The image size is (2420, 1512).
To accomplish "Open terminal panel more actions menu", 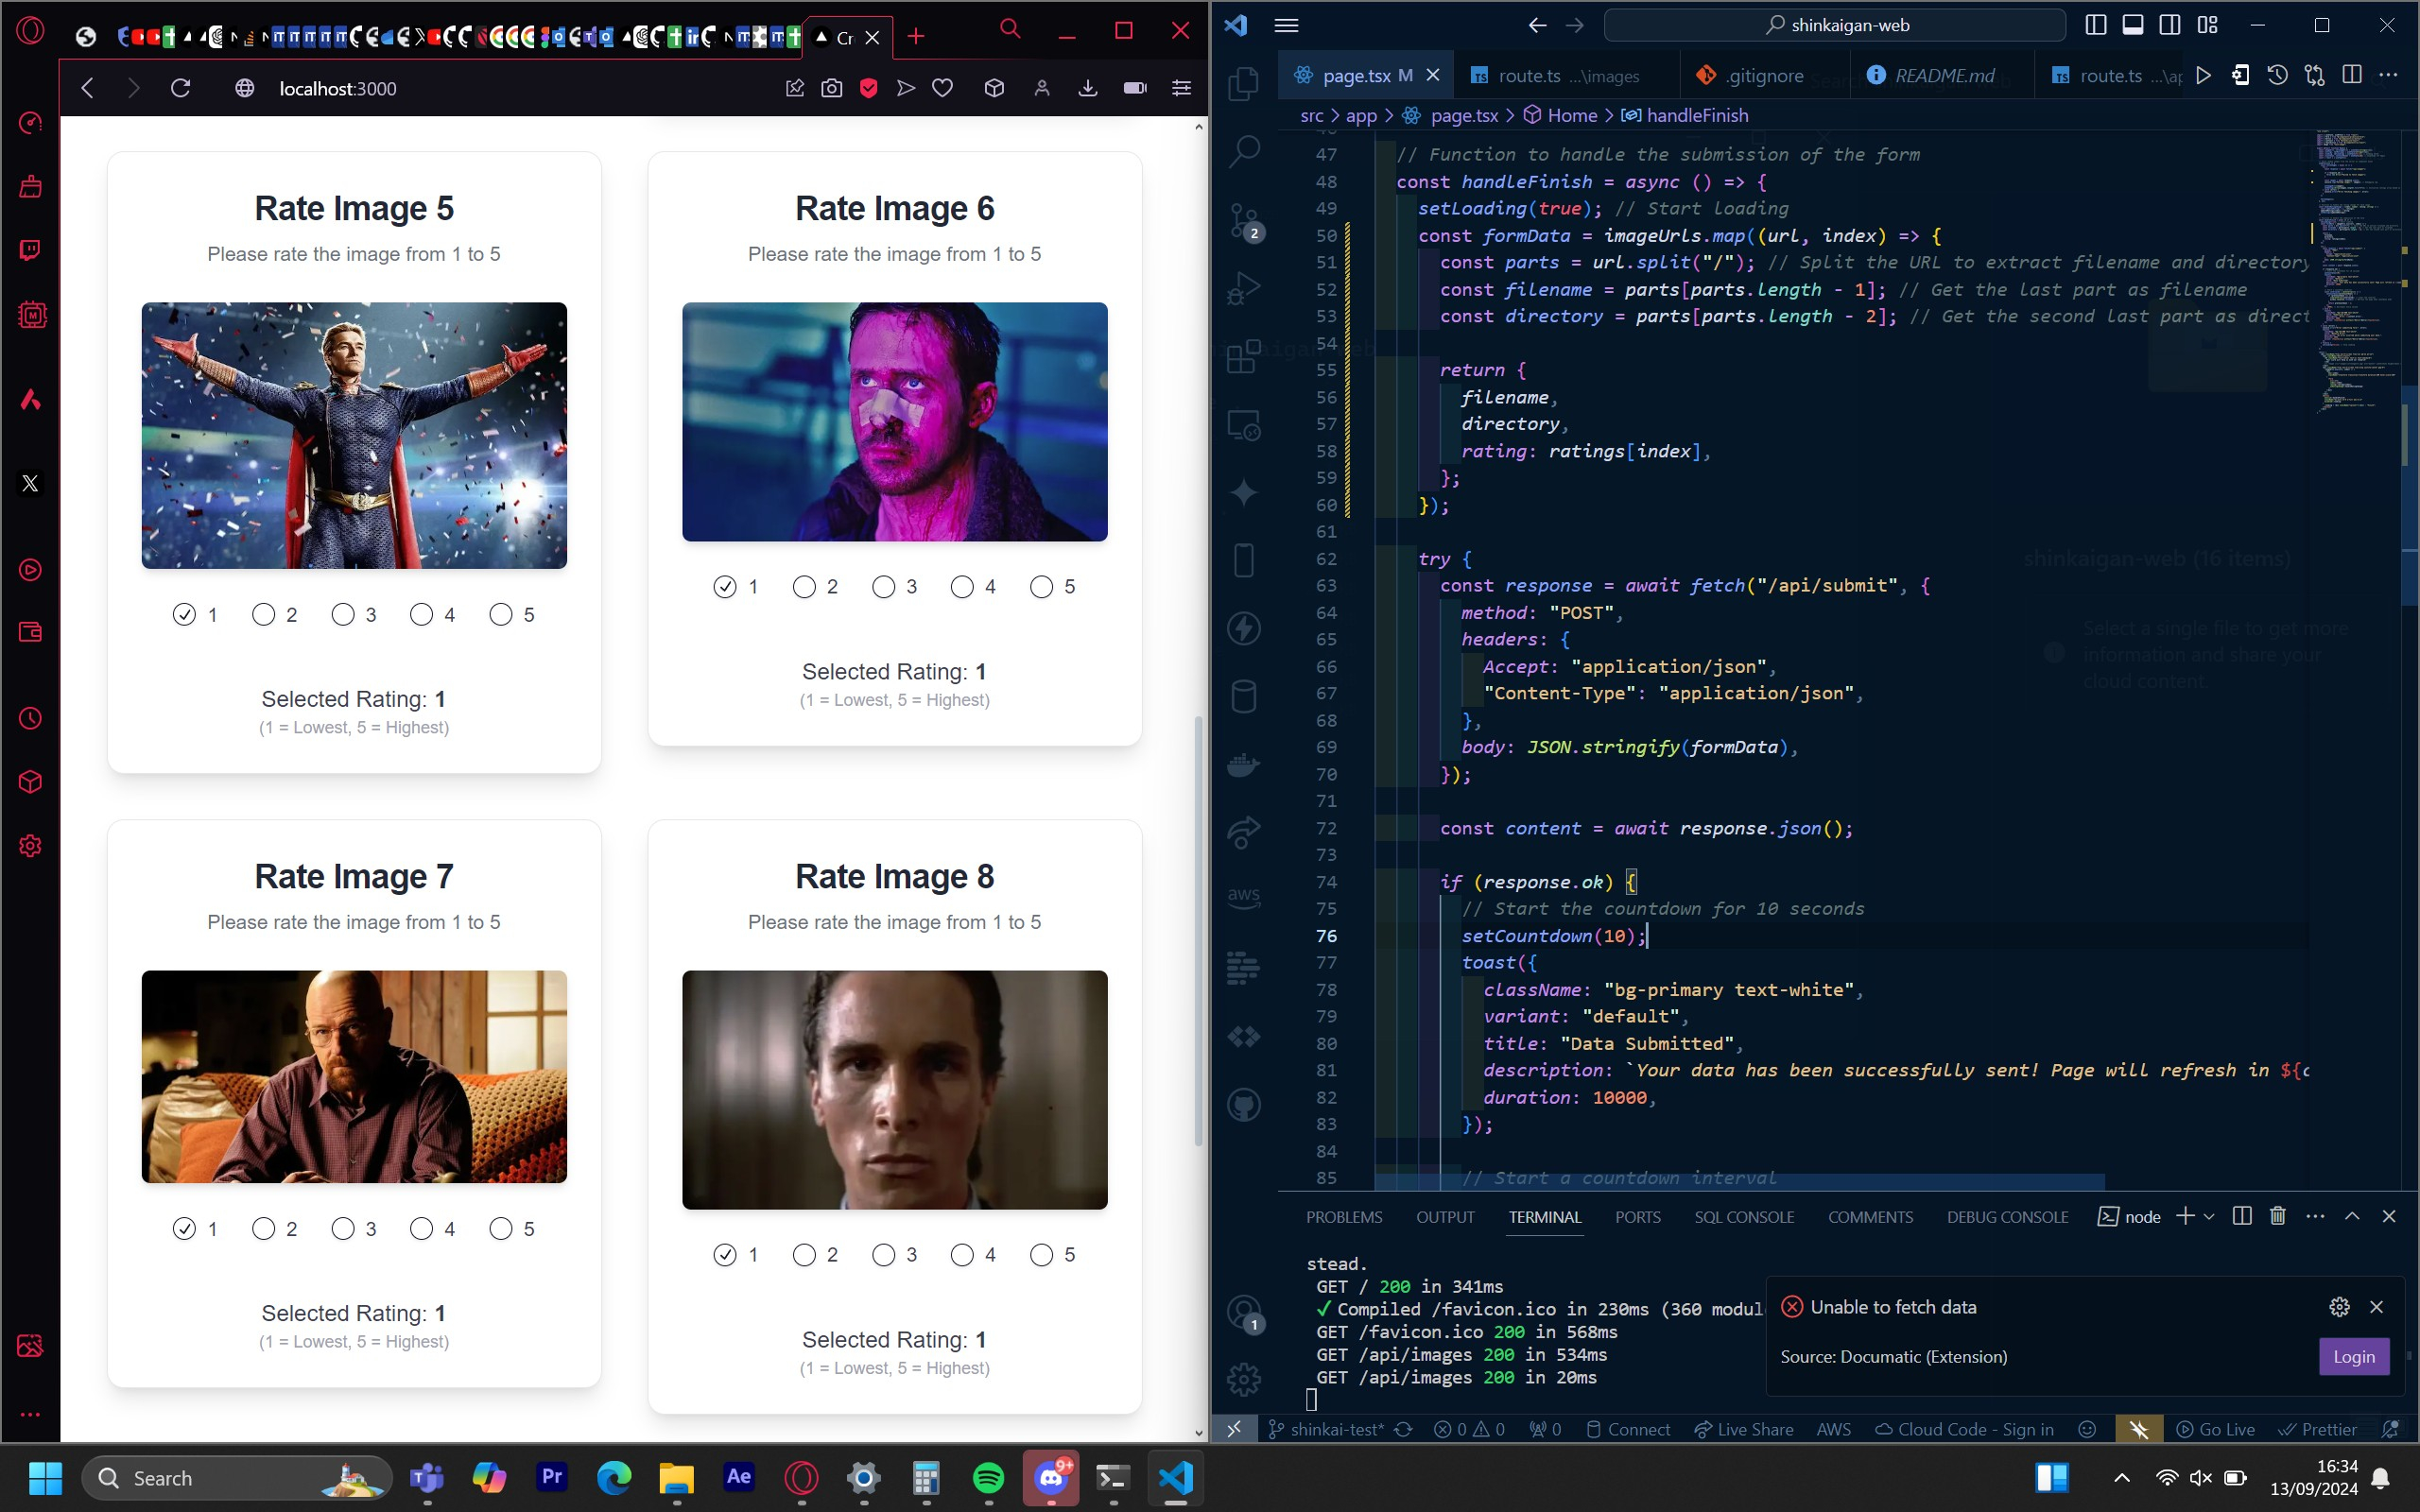I will (x=2314, y=1216).
